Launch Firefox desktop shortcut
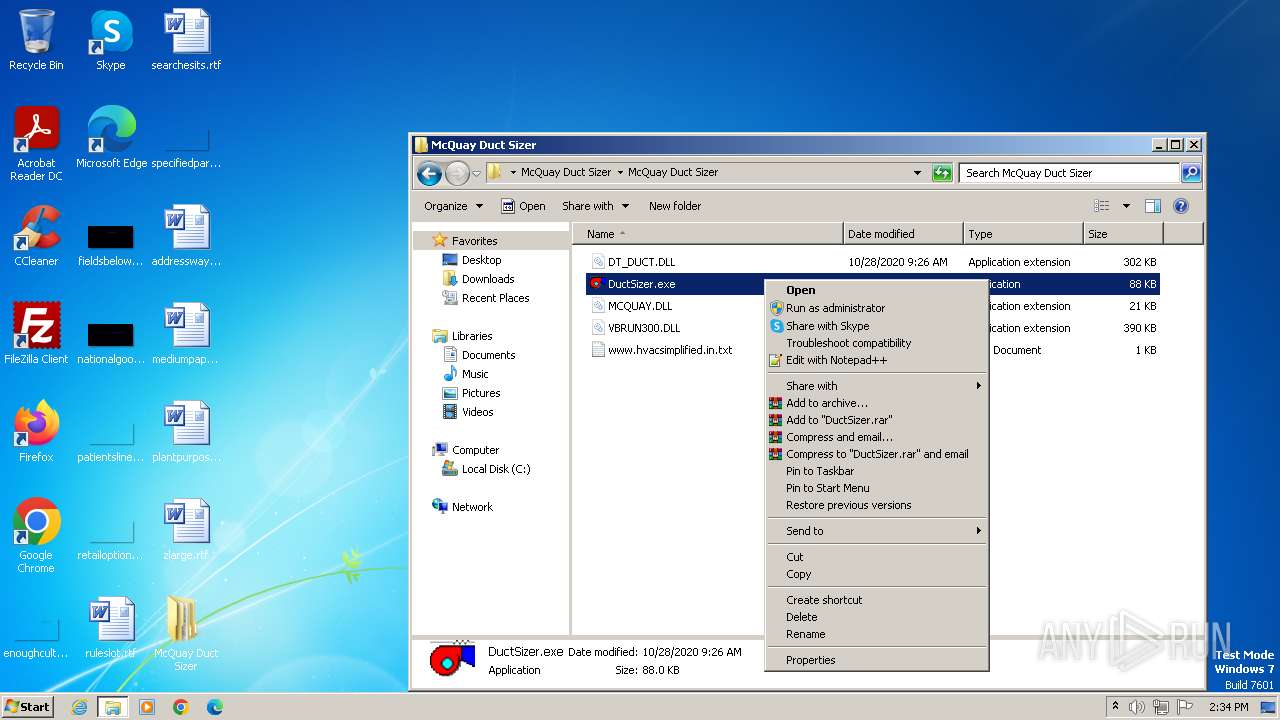Screen dimensions: 1280x720 pyautogui.click(x=36, y=432)
